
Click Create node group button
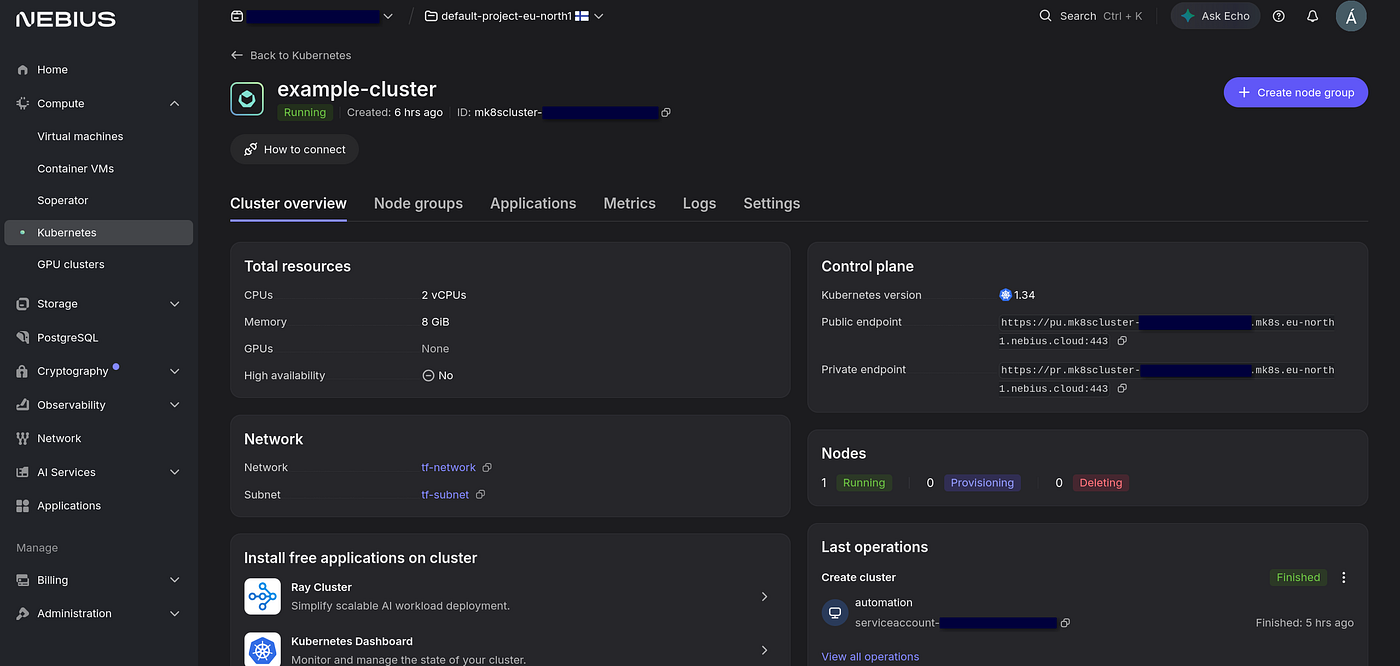coord(1296,92)
